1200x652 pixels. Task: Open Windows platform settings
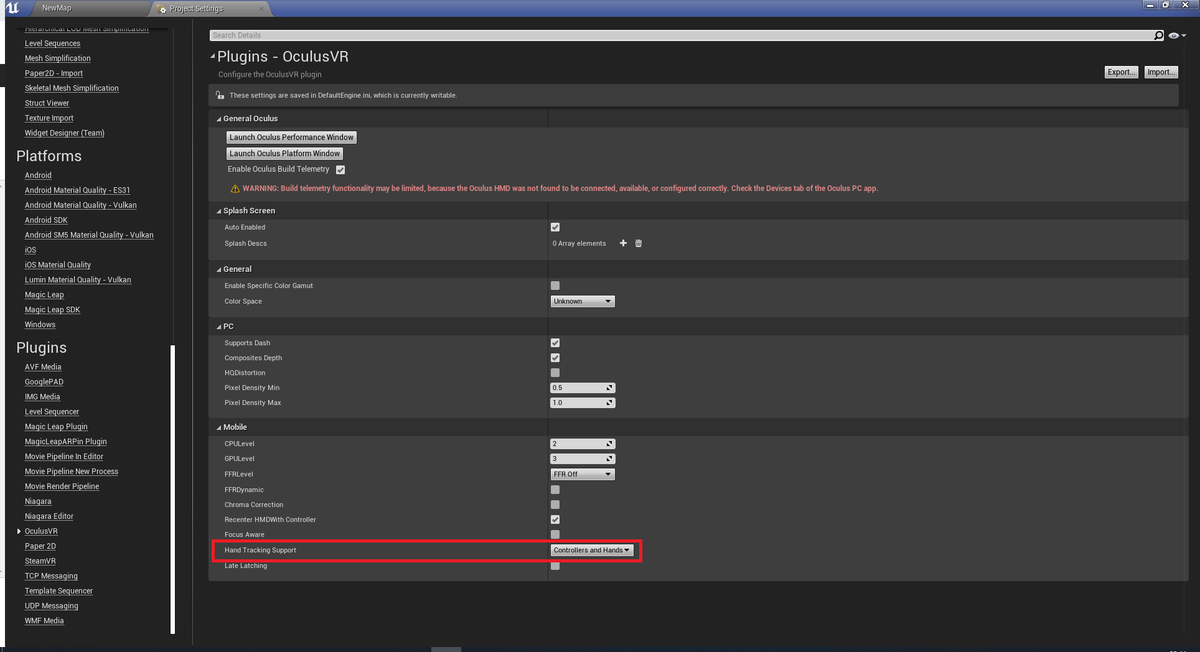point(40,325)
